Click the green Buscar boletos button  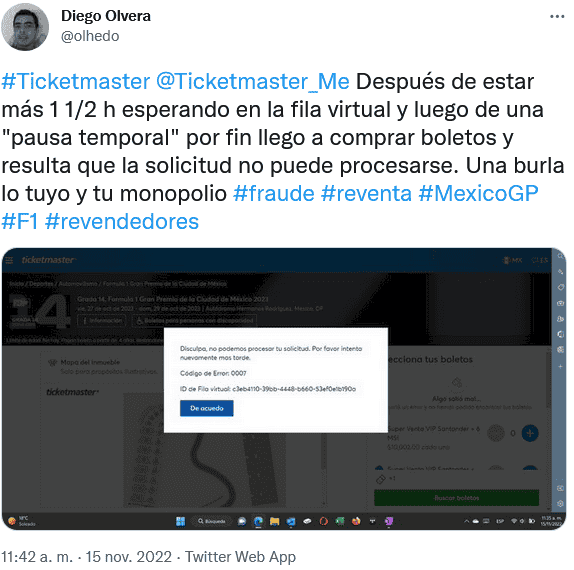(x=456, y=498)
